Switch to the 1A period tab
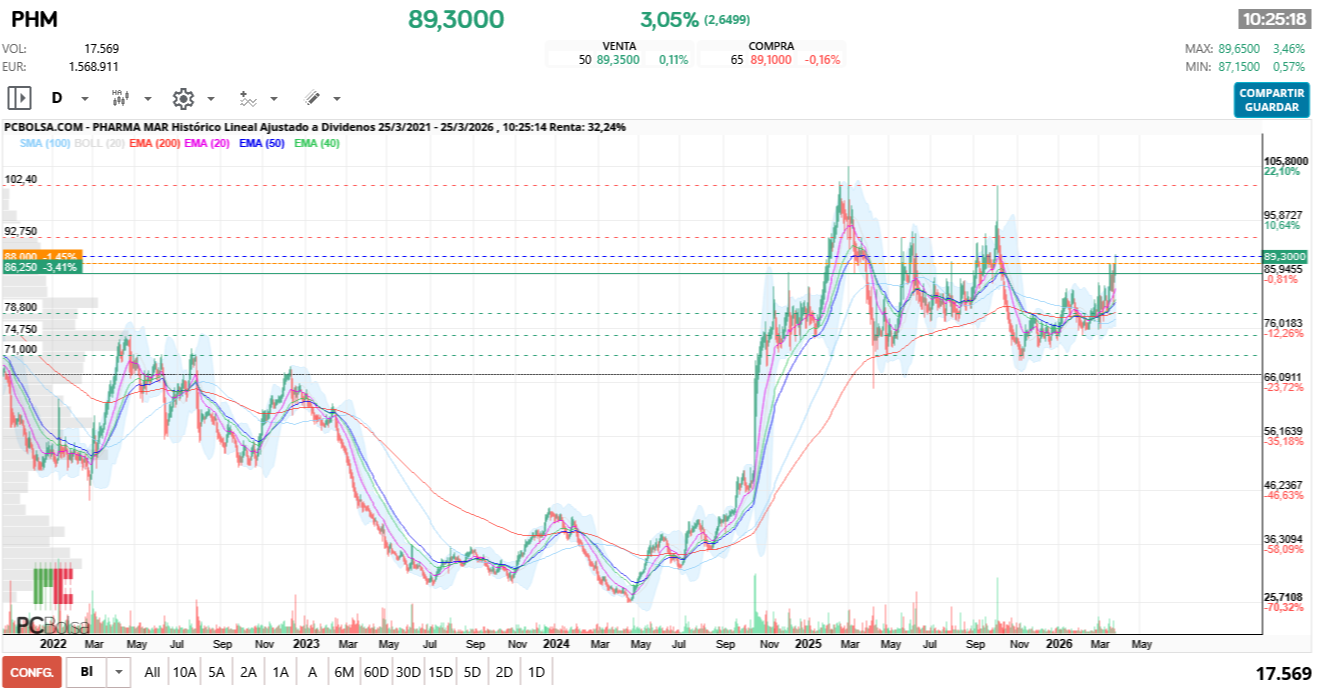This screenshot has height=693, width=1325. point(281,673)
